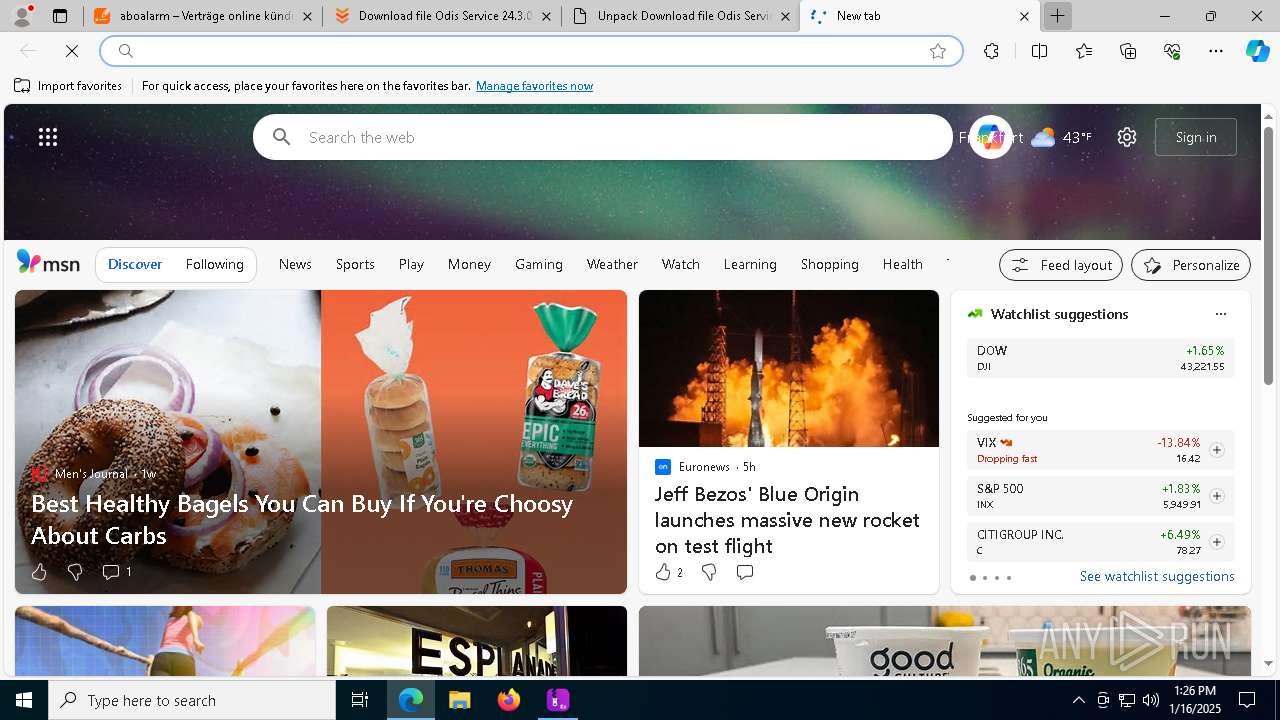1280x720 pixels.
Task: Click the Search the web field
Action: click(x=603, y=137)
